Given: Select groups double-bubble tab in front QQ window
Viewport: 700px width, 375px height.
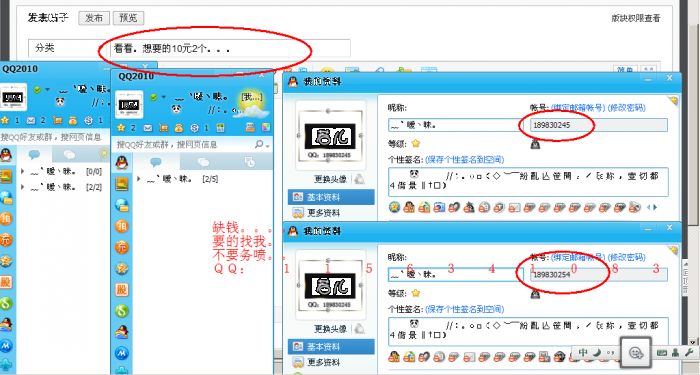Looking at the screenshot, I should [x=204, y=162].
